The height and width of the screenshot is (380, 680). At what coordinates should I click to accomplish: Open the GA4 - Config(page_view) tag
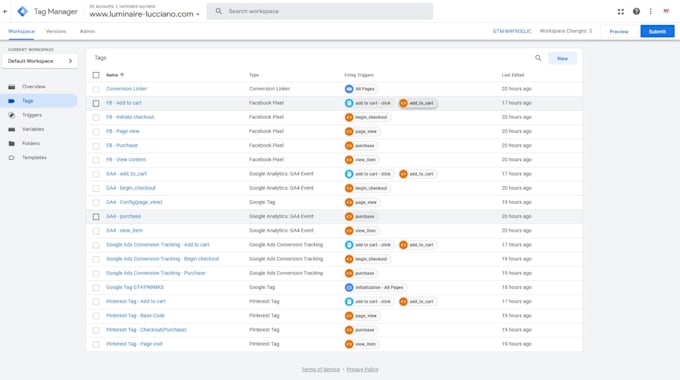134,202
